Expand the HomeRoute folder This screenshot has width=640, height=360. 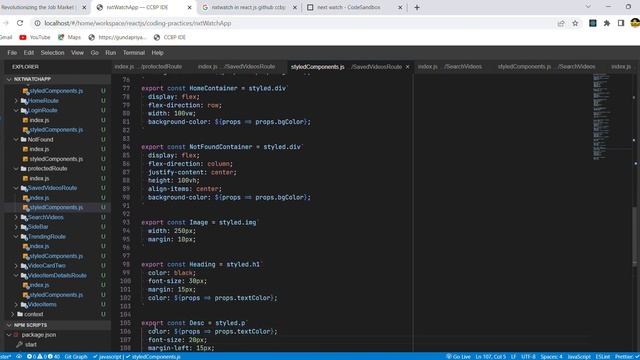[x=43, y=100]
